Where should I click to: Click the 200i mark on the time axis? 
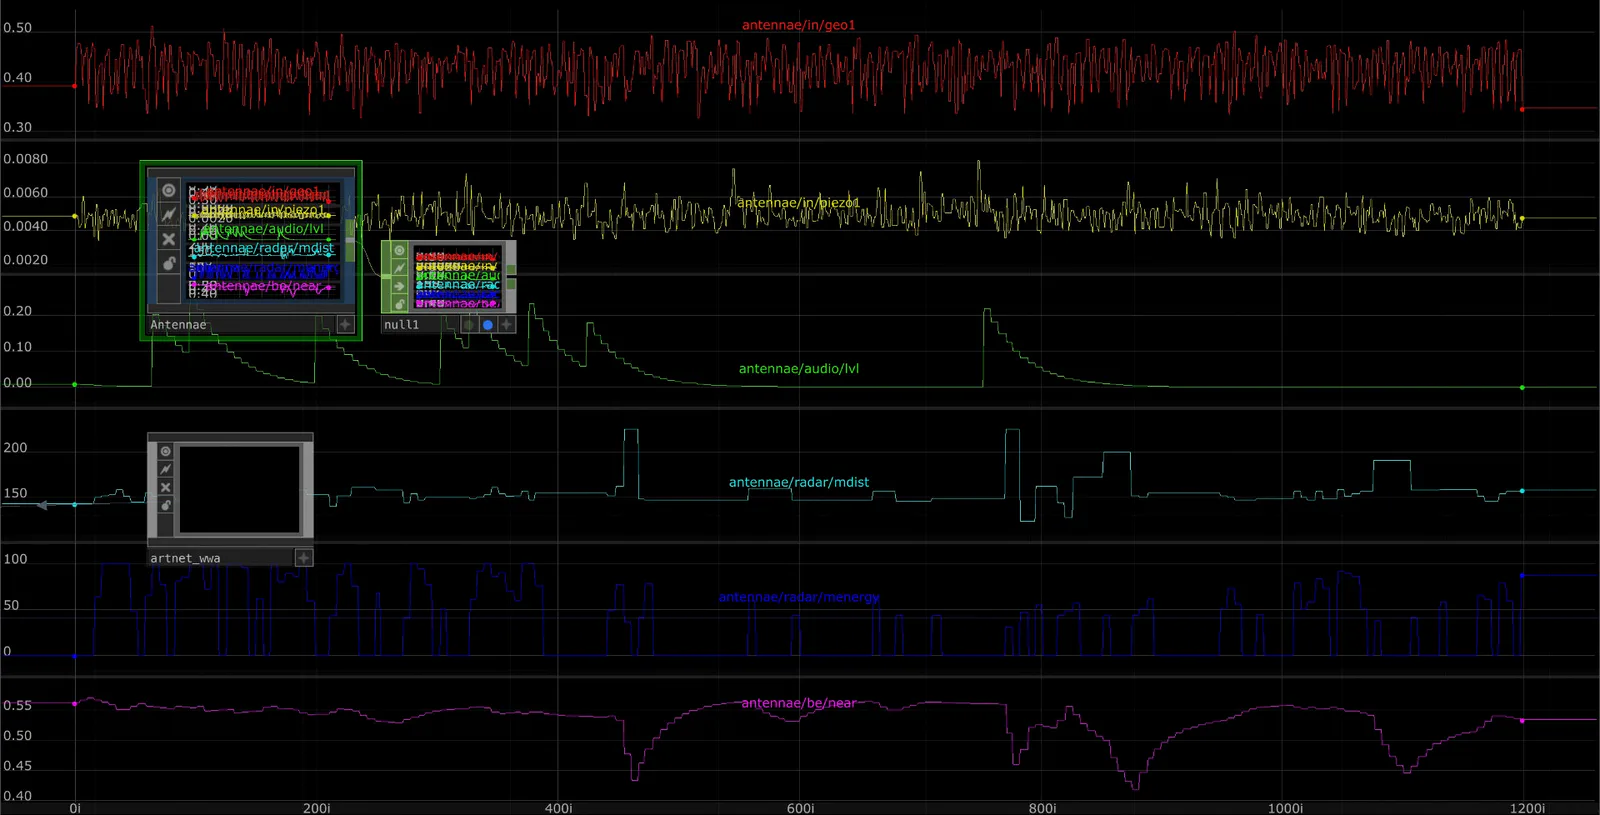[x=316, y=808]
